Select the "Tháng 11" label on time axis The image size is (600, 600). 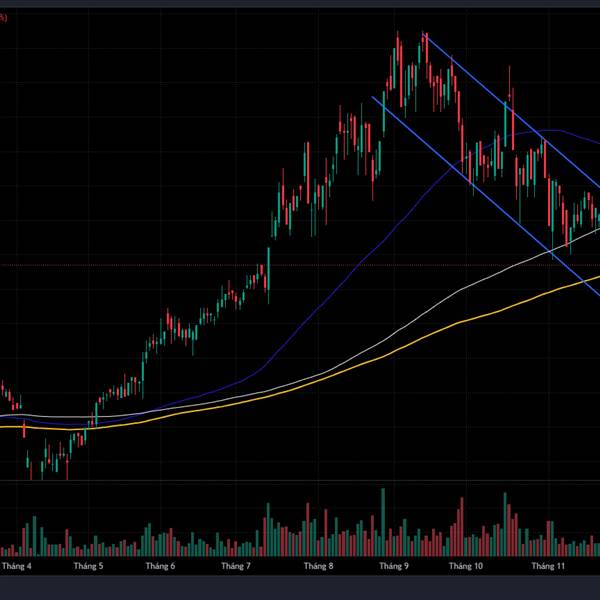[x=548, y=566]
